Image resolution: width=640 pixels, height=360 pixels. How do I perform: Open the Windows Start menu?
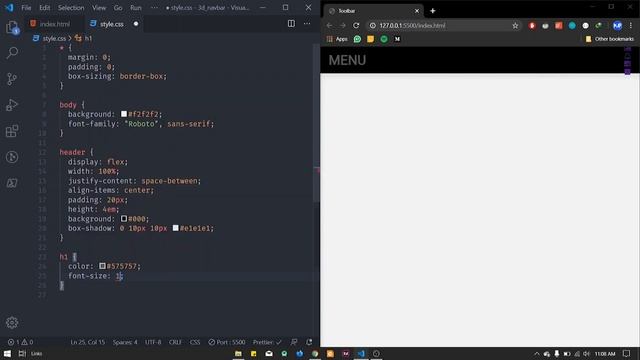coord(7,353)
